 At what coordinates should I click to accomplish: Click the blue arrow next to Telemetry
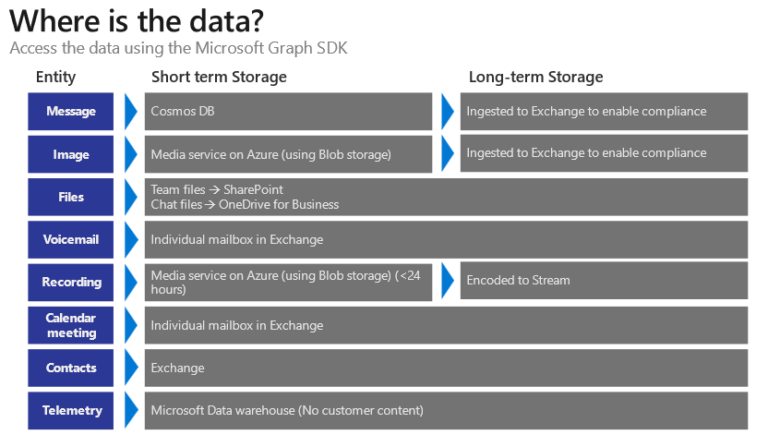pos(130,410)
